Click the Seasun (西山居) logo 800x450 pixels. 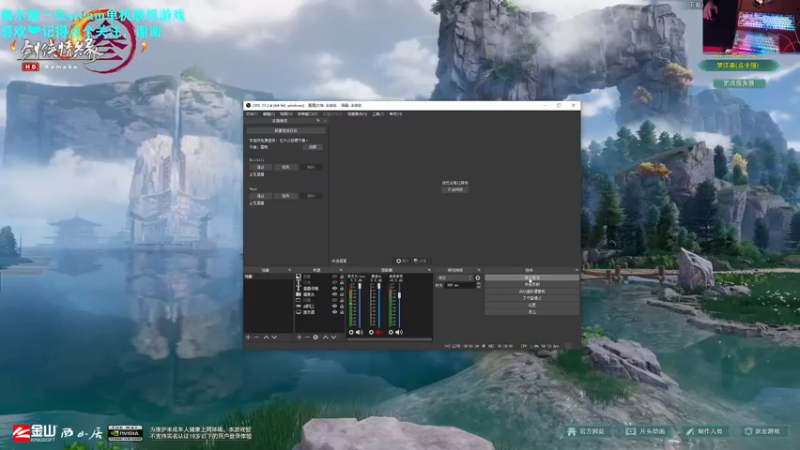pos(82,433)
